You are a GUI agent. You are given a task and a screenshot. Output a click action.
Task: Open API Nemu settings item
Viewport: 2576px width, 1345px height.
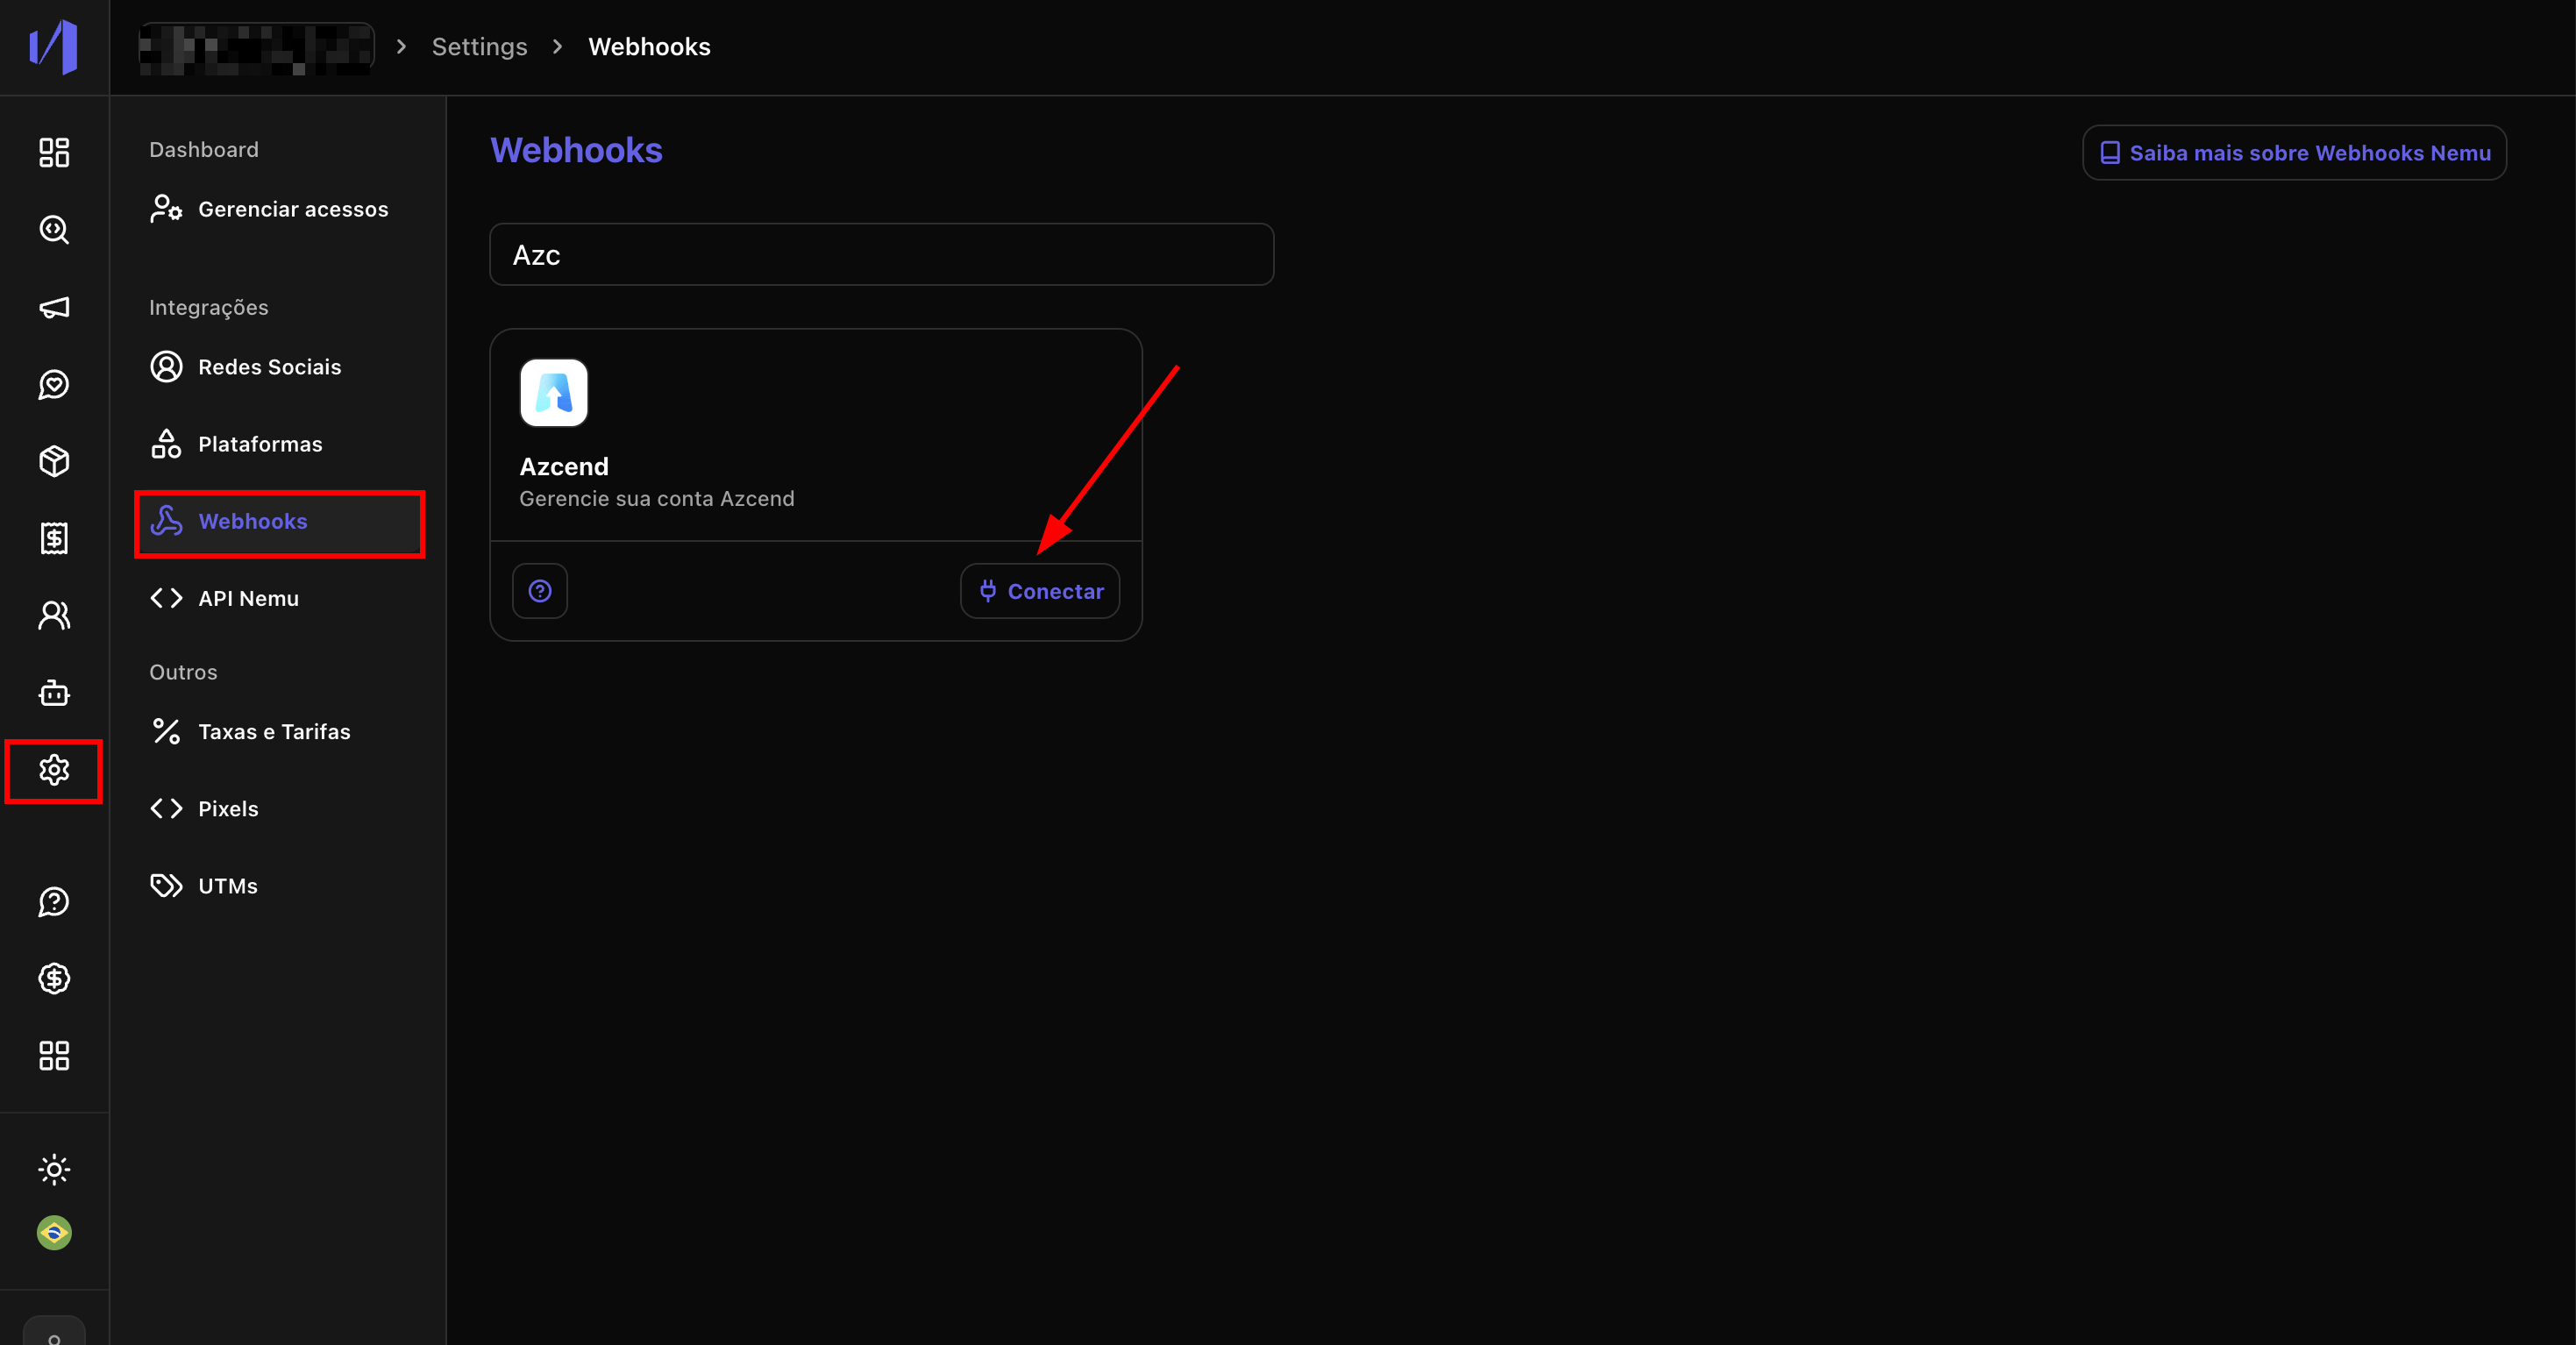point(248,598)
